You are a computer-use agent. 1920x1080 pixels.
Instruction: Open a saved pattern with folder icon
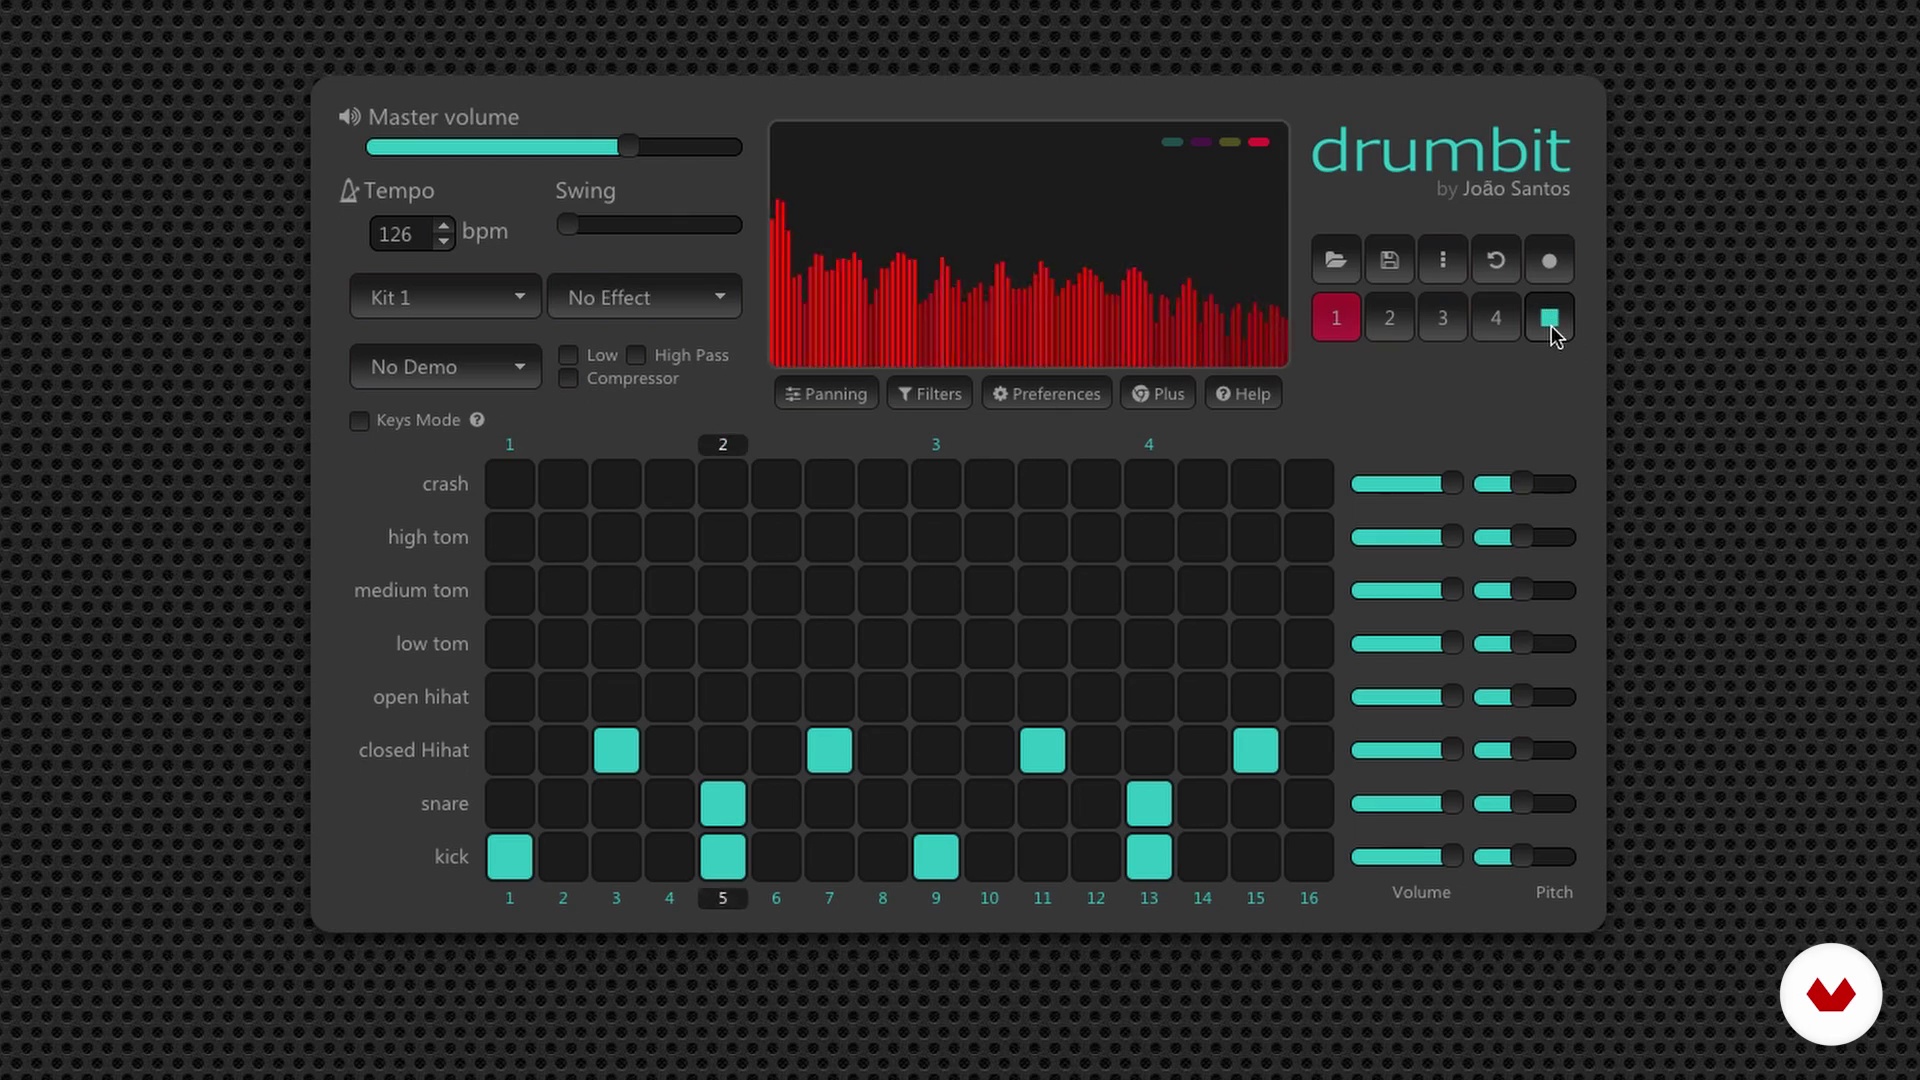point(1336,260)
